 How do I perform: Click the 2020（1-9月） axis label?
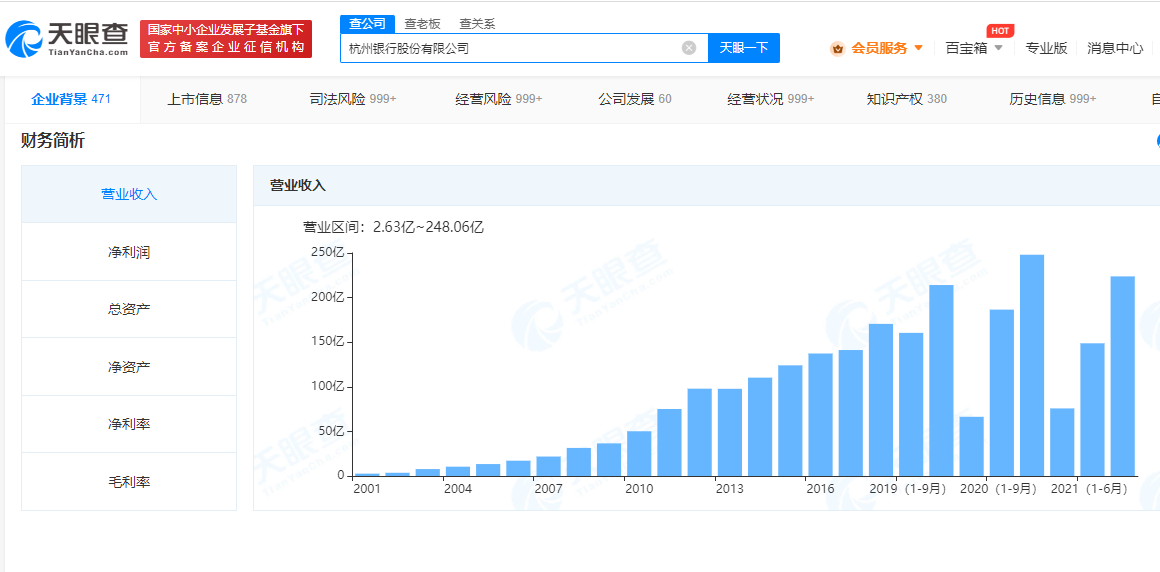pos(998,489)
